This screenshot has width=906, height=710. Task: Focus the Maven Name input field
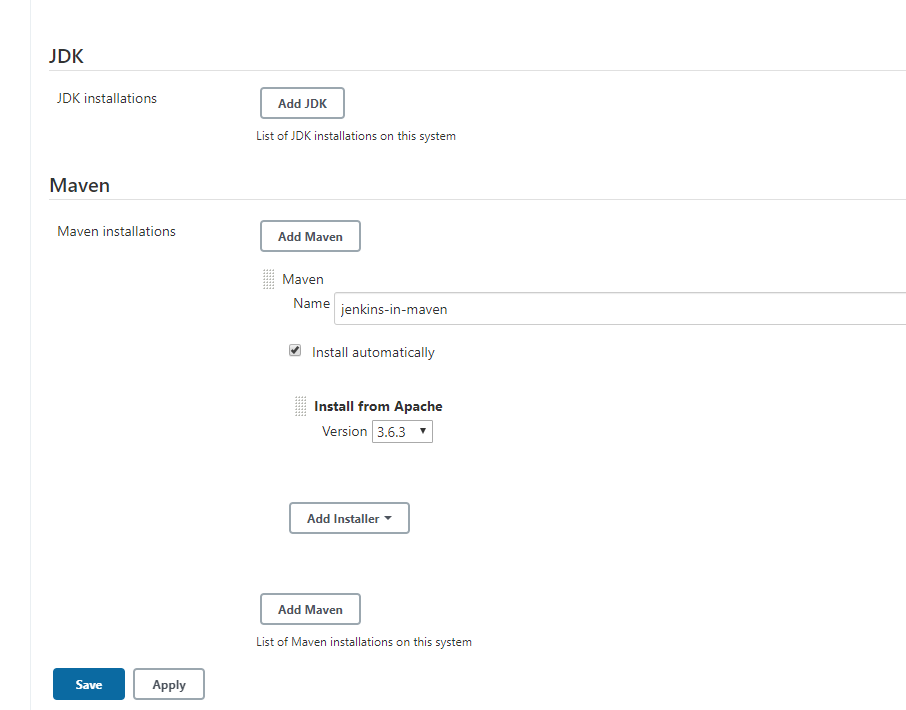tap(620, 309)
